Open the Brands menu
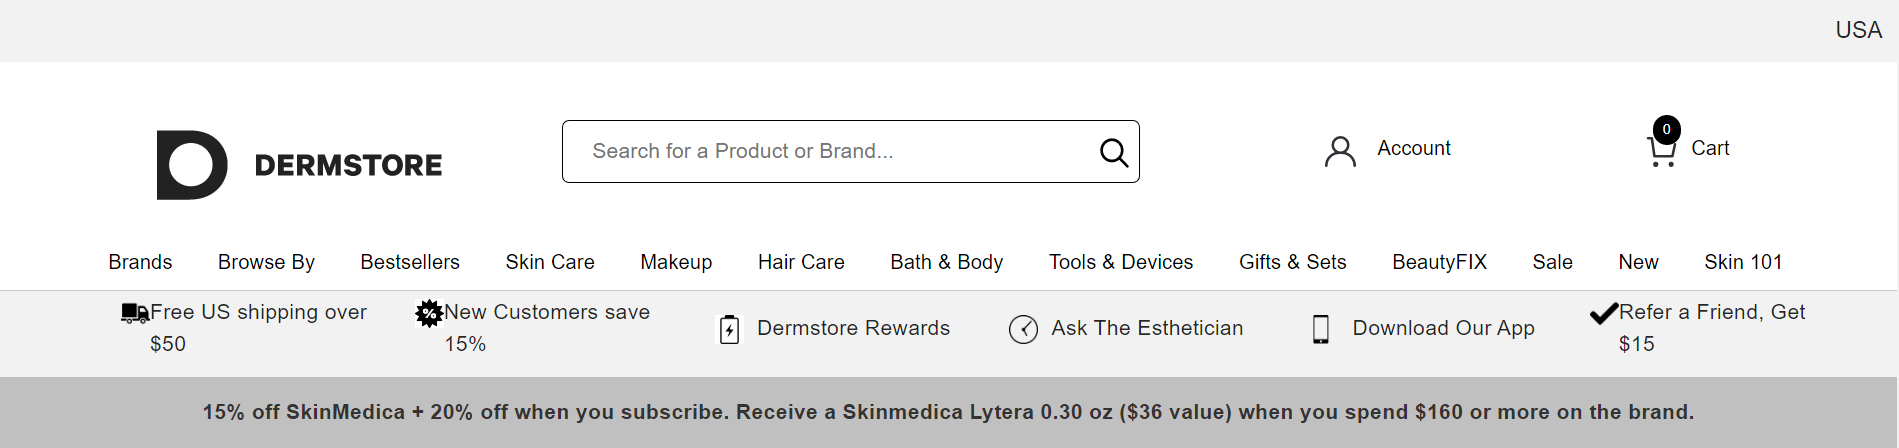 coord(140,262)
